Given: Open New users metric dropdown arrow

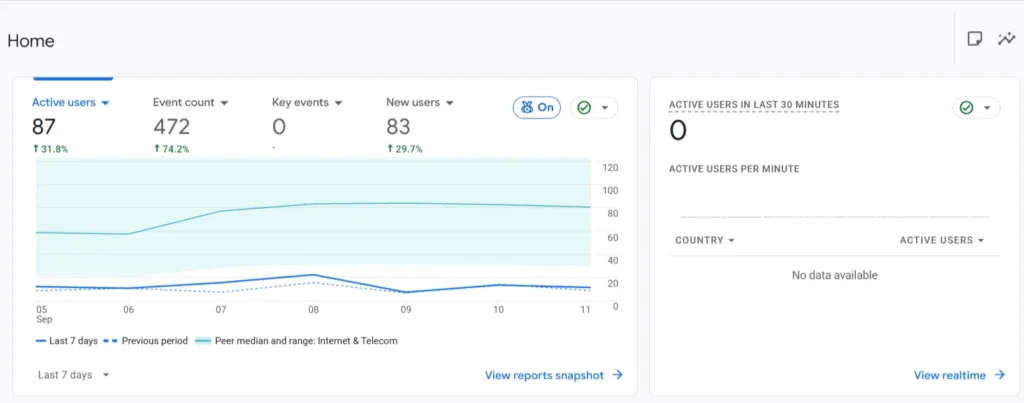Looking at the screenshot, I should point(449,103).
